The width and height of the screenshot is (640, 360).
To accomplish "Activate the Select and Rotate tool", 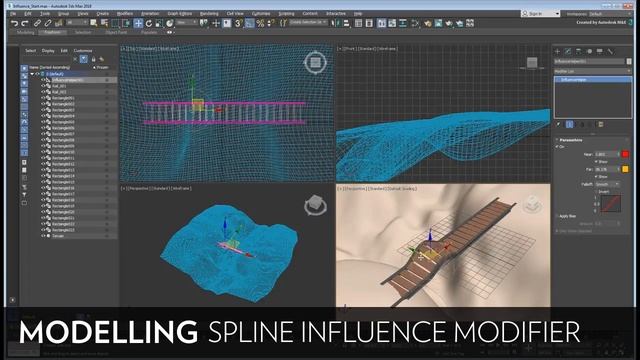I will pos(149,23).
